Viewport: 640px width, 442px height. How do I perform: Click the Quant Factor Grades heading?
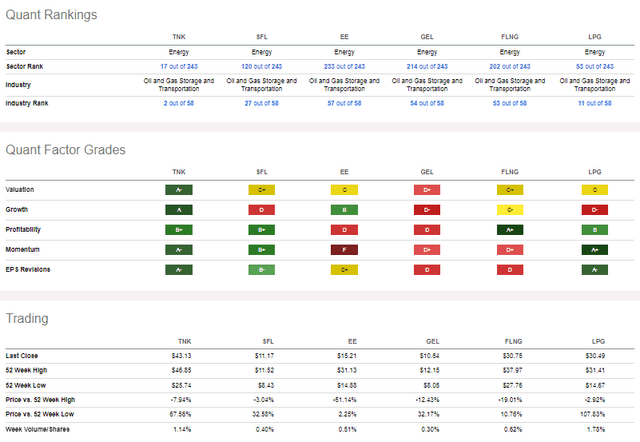click(x=65, y=150)
